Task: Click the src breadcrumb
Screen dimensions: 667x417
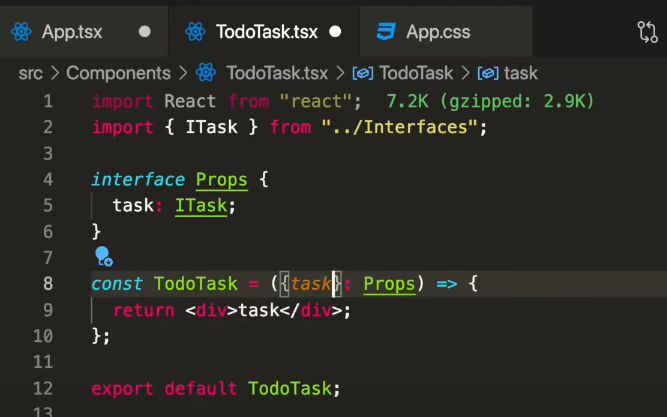Action: coord(31,73)
